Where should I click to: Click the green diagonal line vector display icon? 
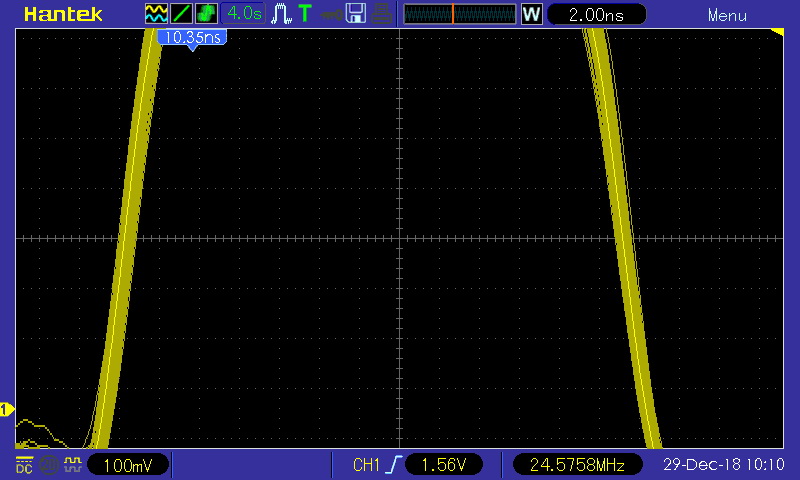click(181, 14)
